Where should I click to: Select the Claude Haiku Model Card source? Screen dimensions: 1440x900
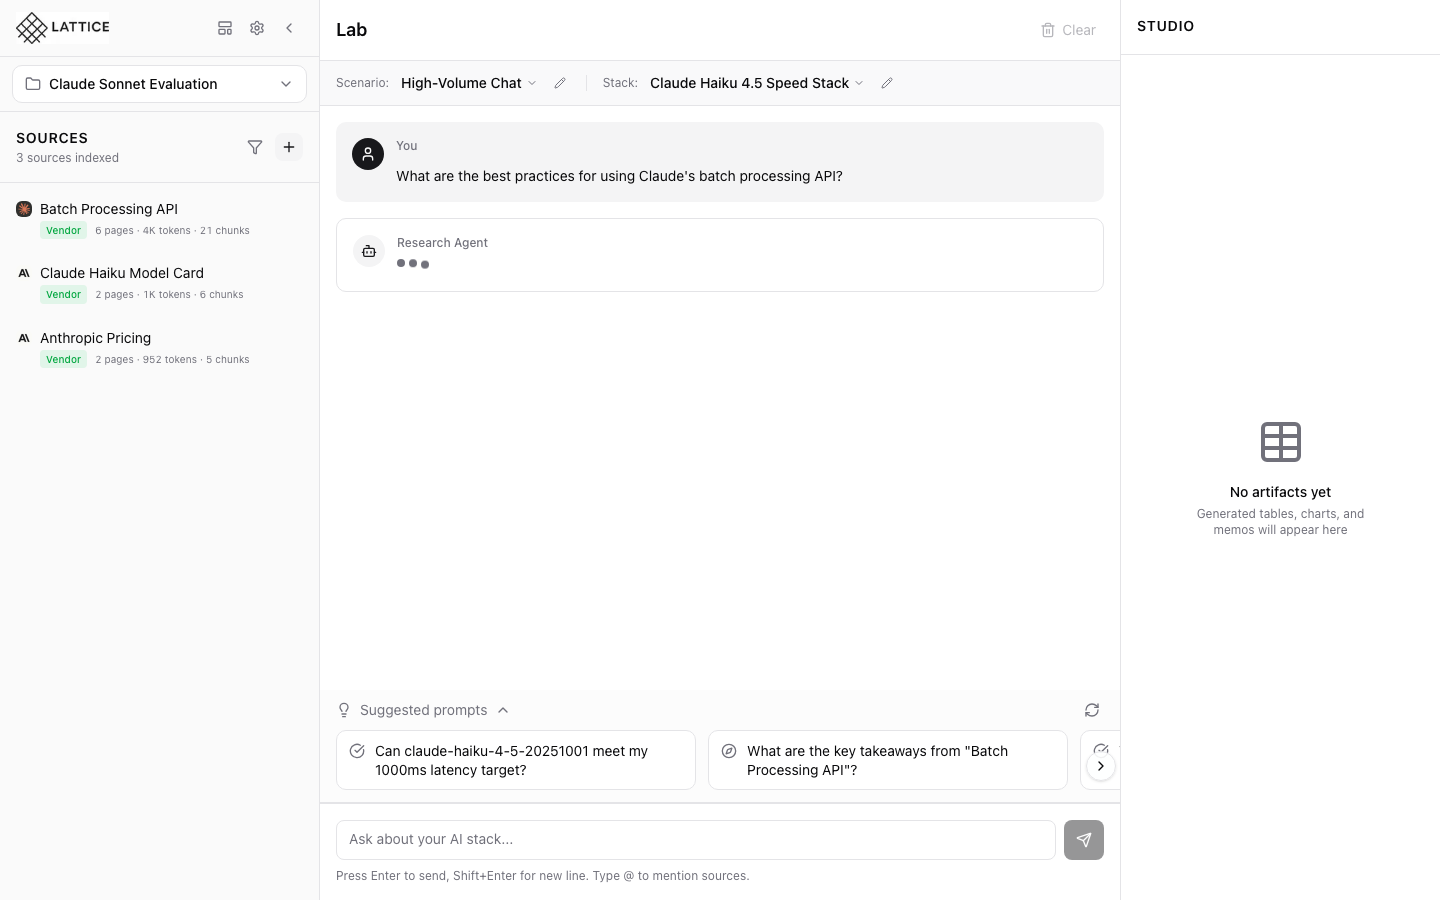[122, 273]
